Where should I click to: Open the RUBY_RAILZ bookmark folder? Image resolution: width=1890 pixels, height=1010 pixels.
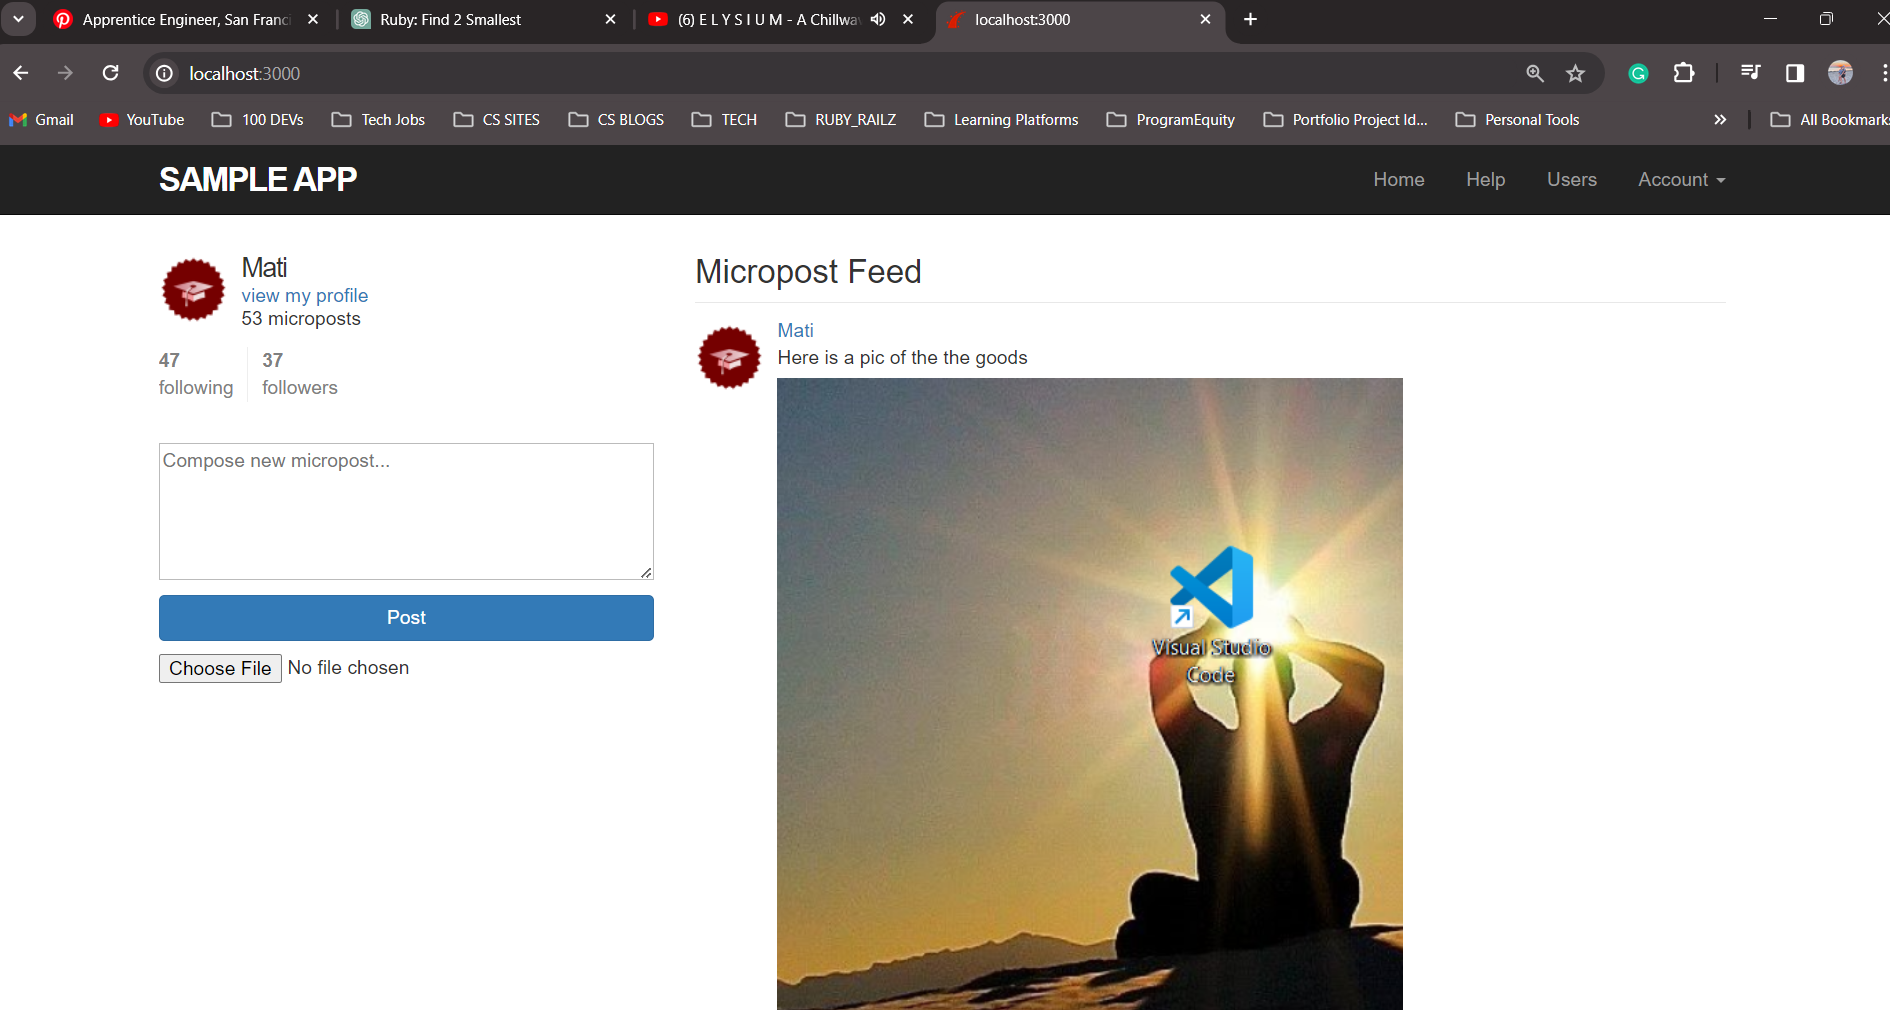(841, 119)
